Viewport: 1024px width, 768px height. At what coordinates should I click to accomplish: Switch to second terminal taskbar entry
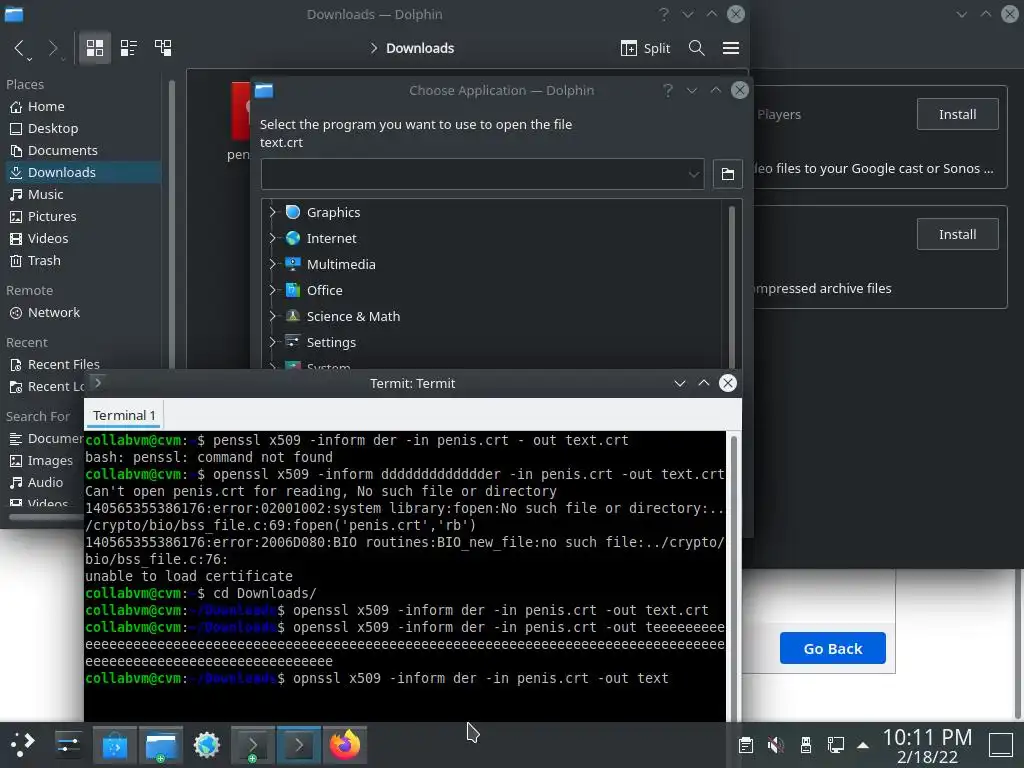299,745
